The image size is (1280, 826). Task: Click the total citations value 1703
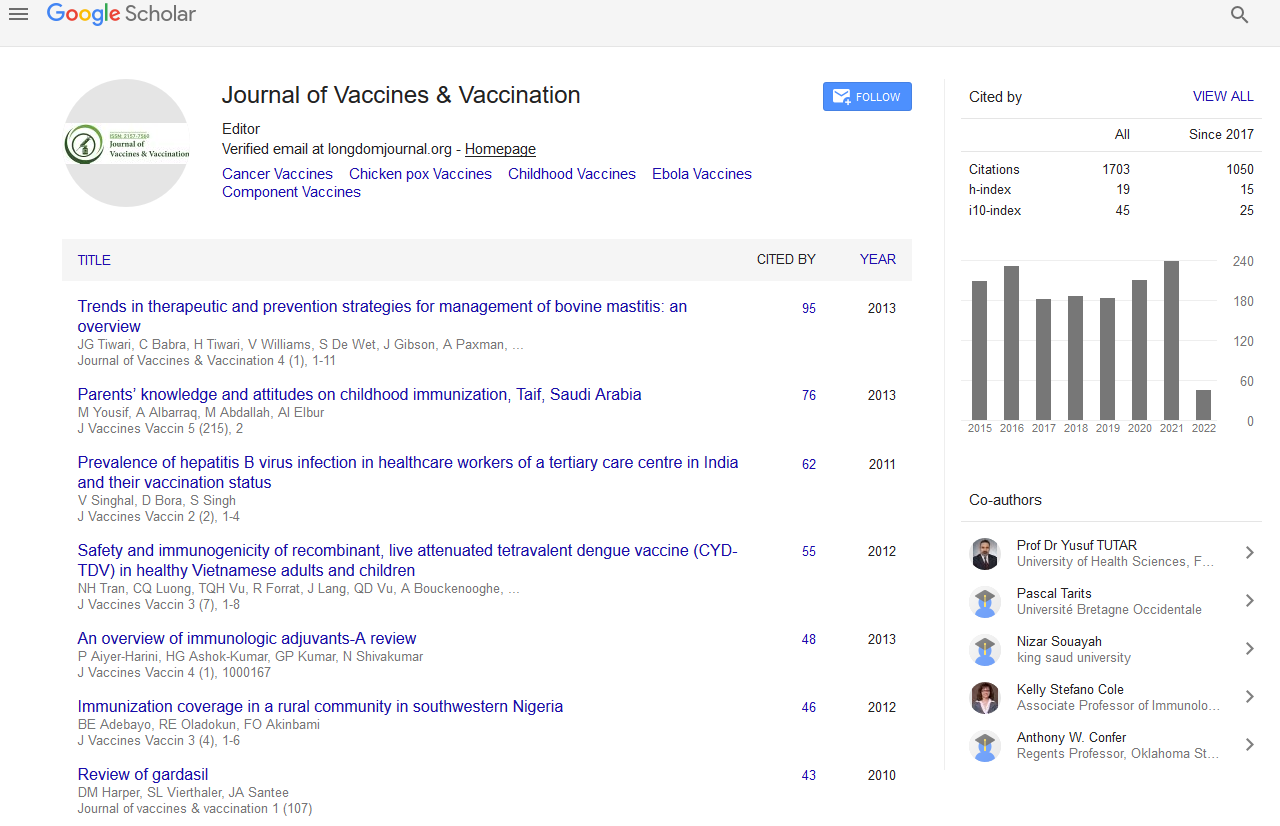[1116, 170]
